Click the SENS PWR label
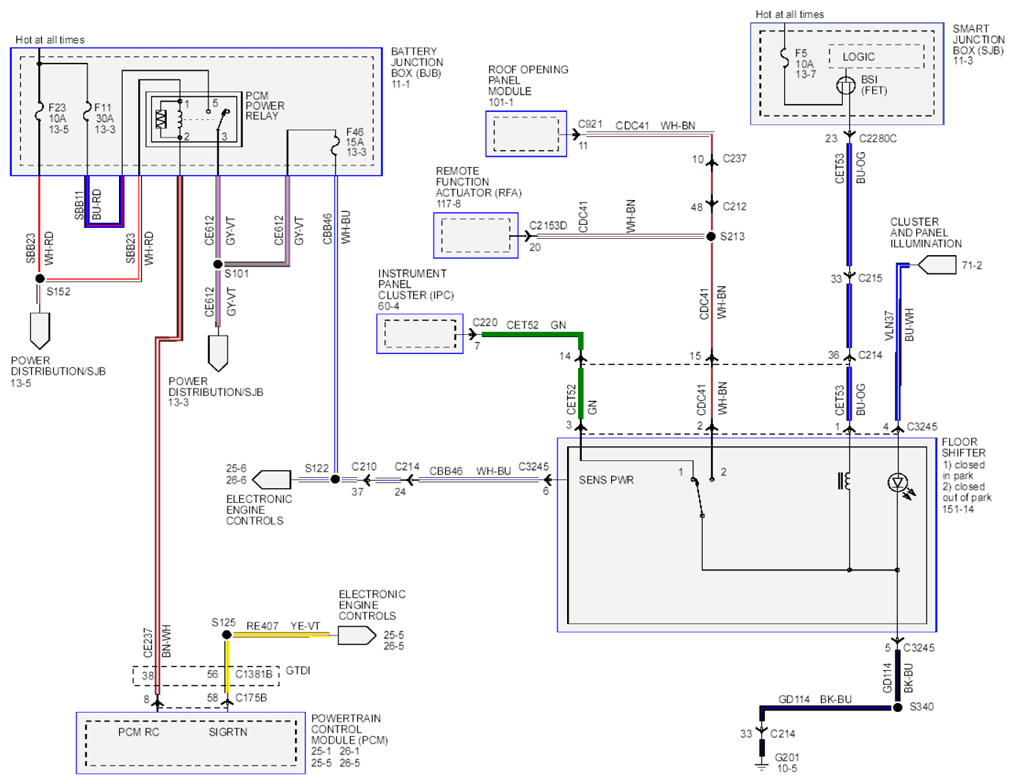 pos(606,480)
